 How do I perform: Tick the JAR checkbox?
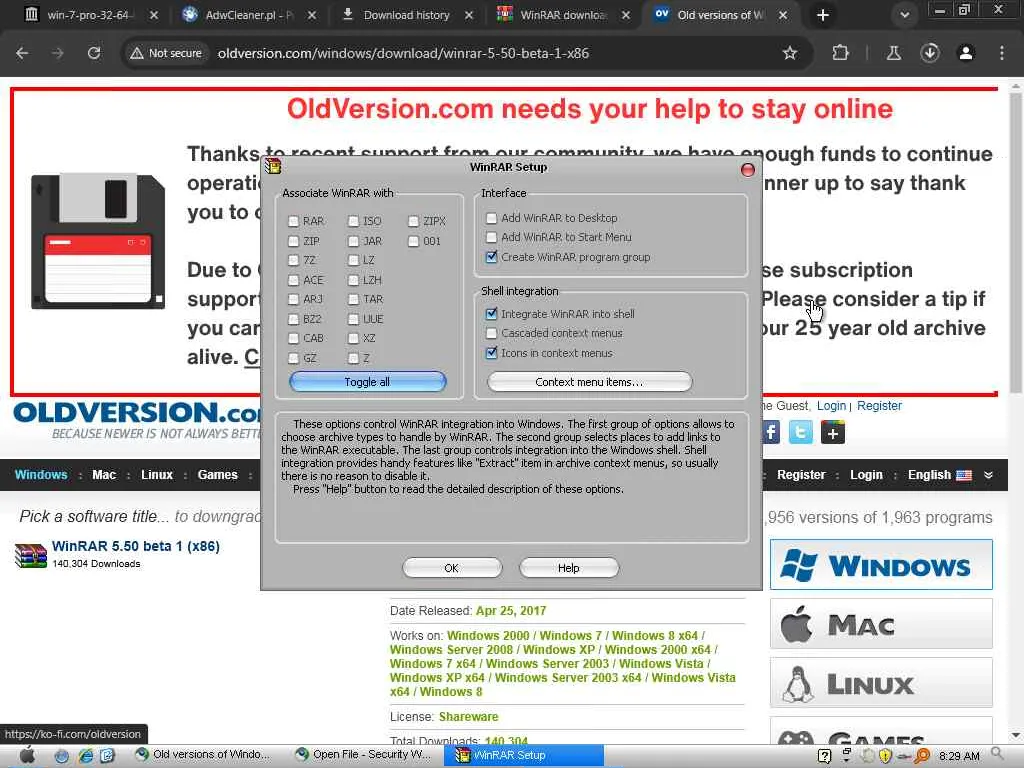[353, 241]
